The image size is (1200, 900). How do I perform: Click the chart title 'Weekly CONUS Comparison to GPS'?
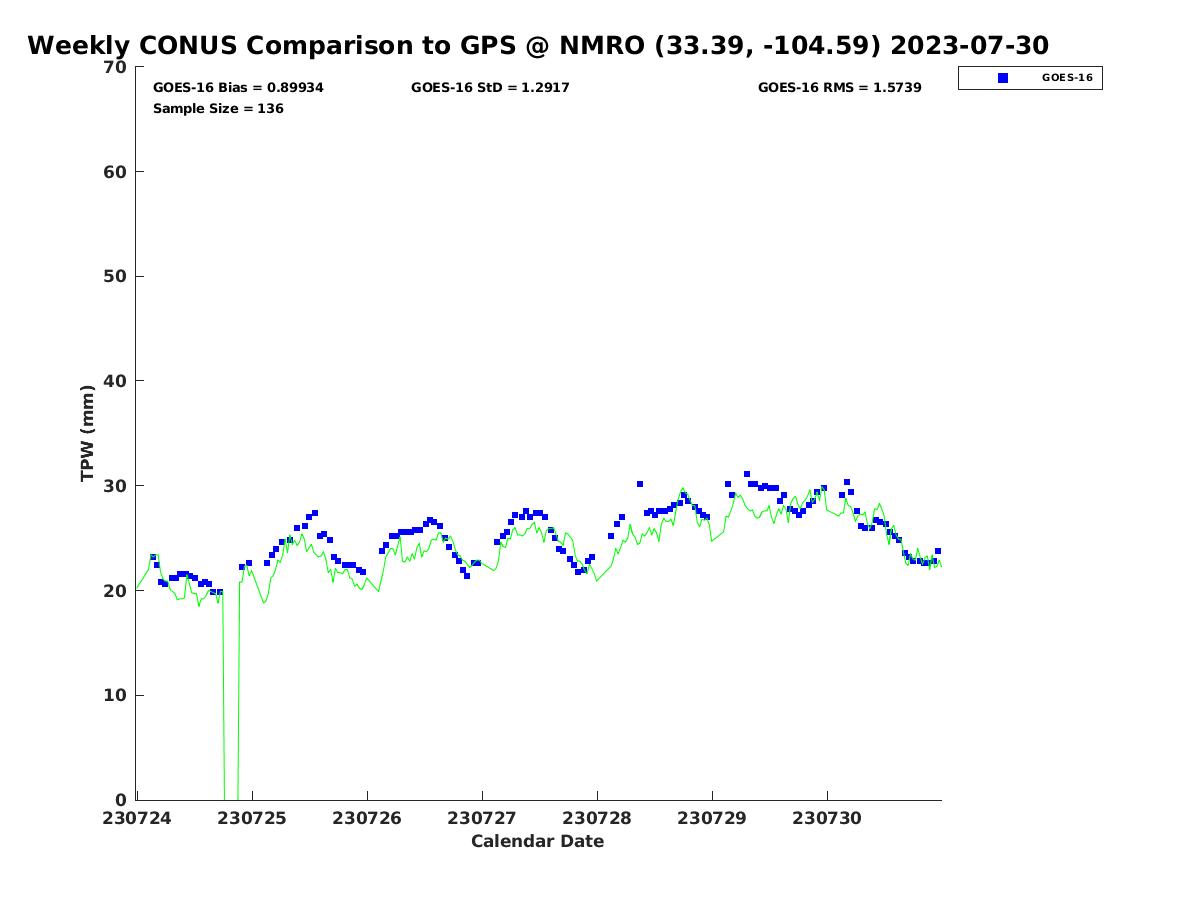(538, 46)
